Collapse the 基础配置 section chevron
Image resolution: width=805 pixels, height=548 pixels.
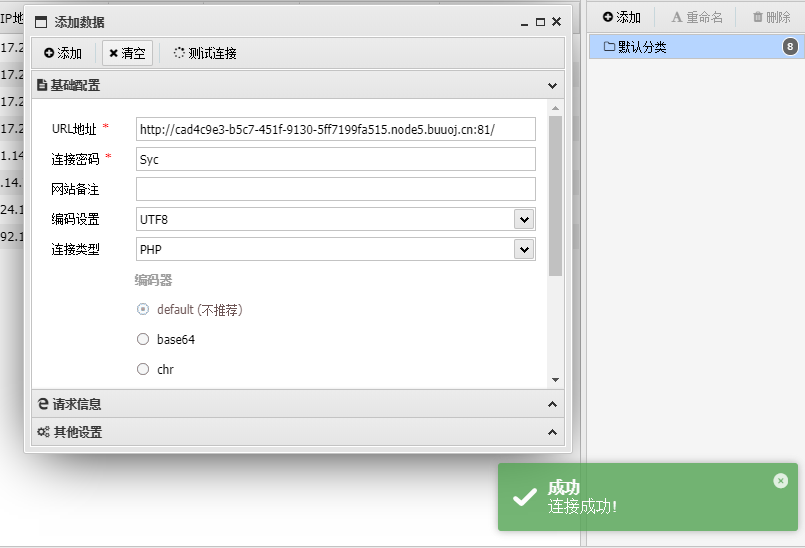[552, 85]
